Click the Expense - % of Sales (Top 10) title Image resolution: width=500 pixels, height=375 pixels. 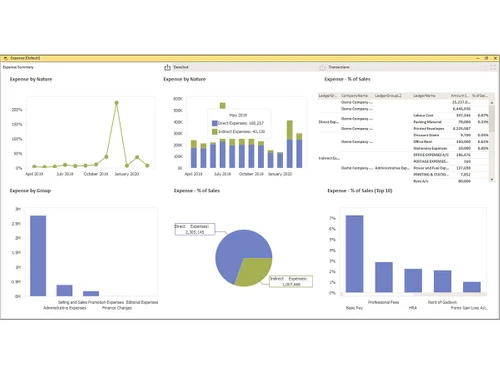(x=360, y=191)
